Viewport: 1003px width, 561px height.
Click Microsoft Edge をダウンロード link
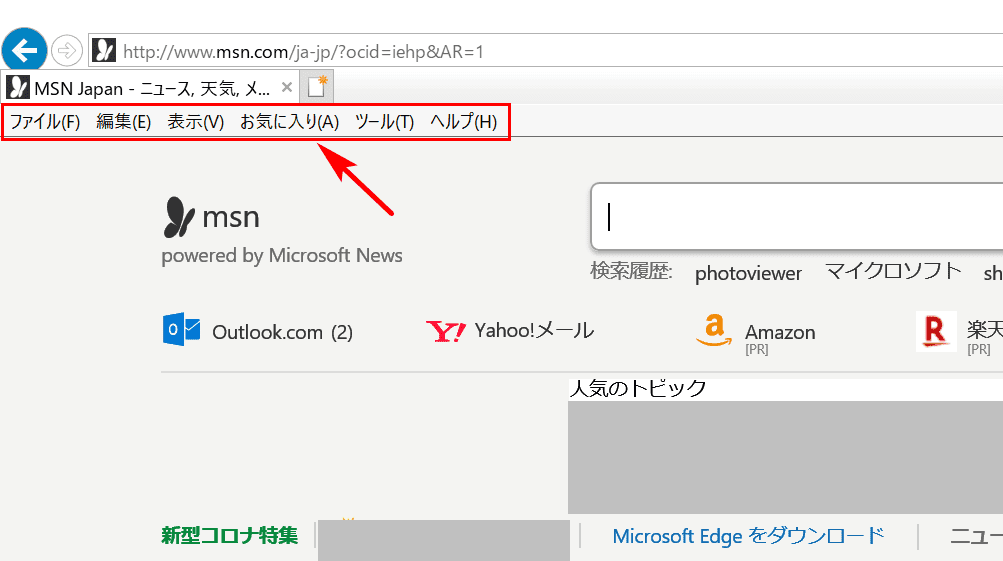(x=748, y=536)
